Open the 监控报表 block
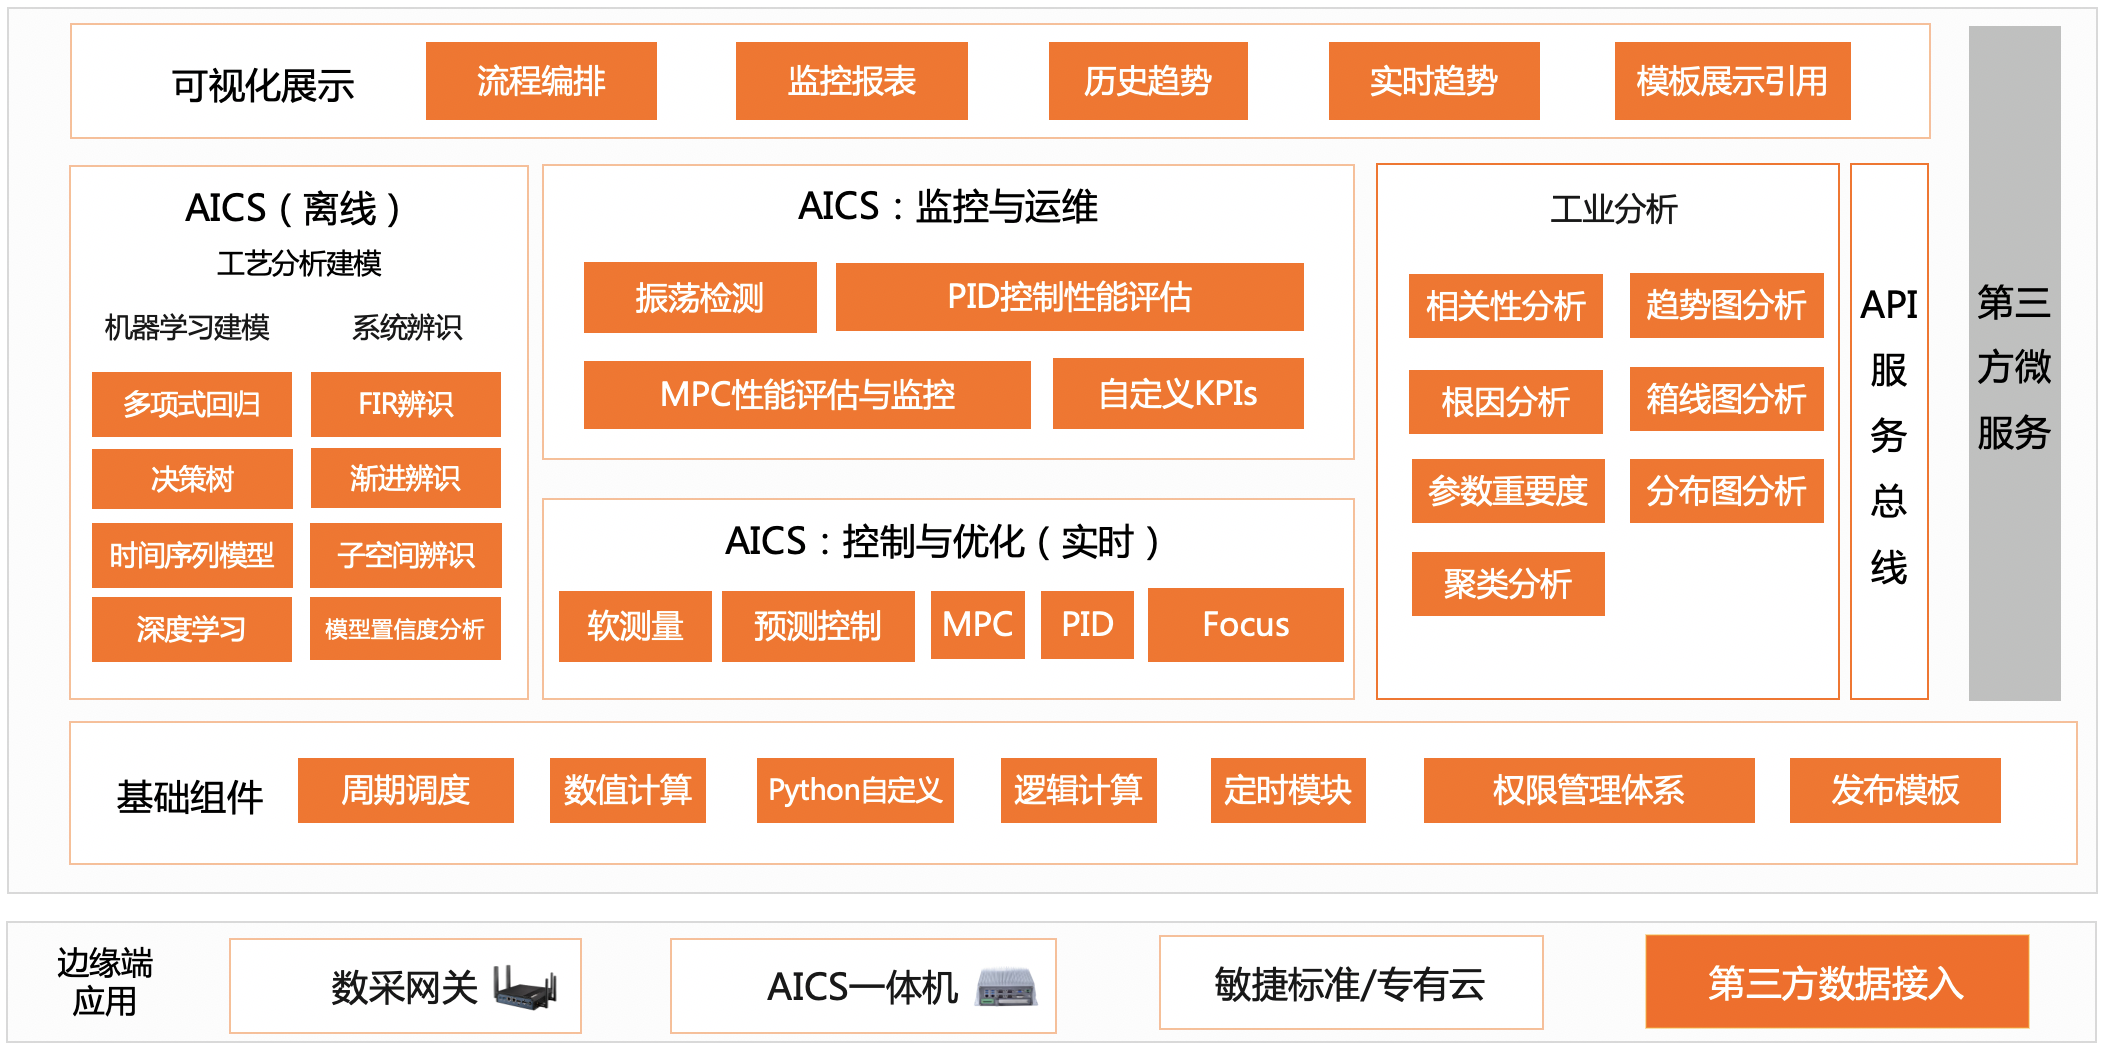The height and width of the screenshot is (1048, 2102). click(x=852, y=81)
